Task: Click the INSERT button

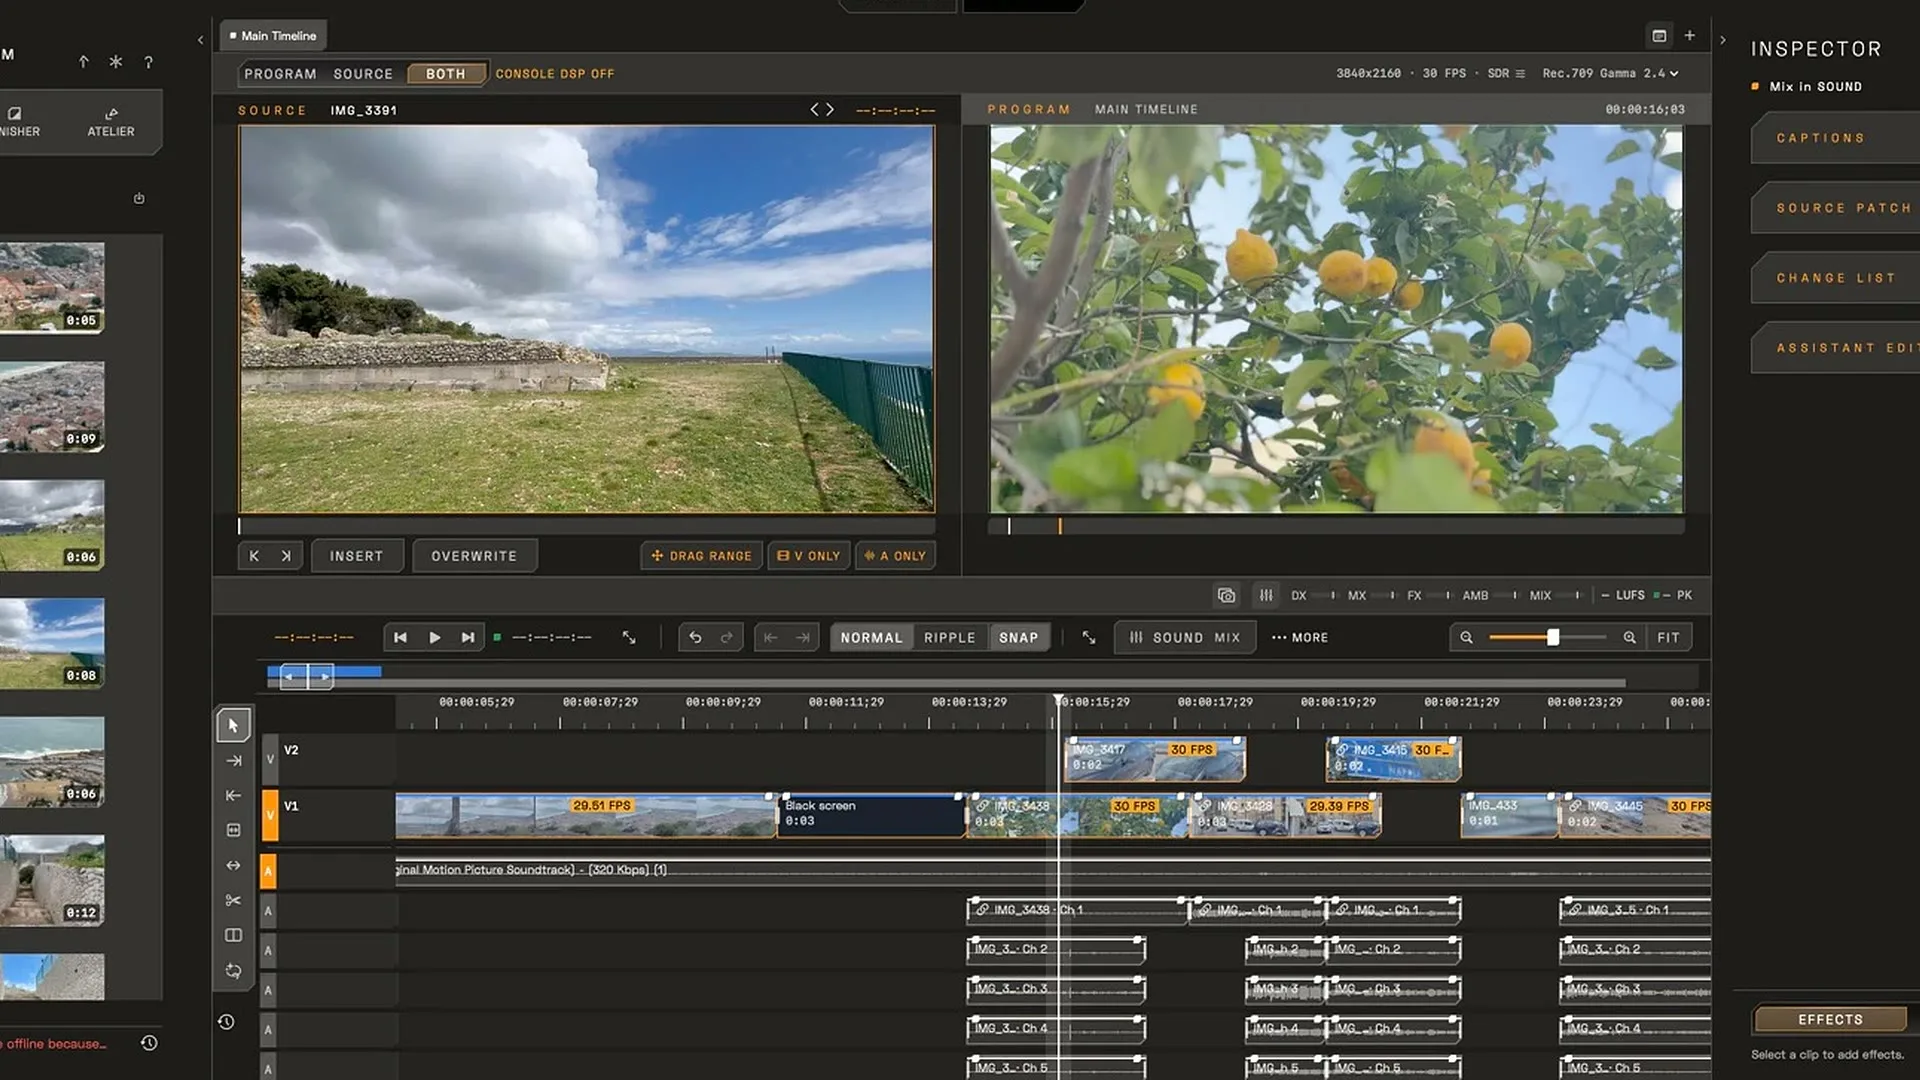Action: pos(357,556)
